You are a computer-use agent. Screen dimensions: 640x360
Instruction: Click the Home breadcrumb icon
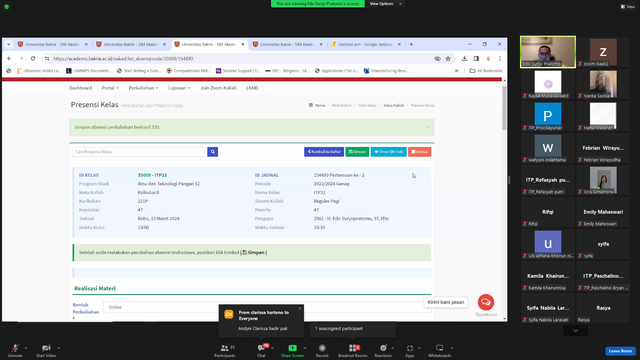click(311, 105)
